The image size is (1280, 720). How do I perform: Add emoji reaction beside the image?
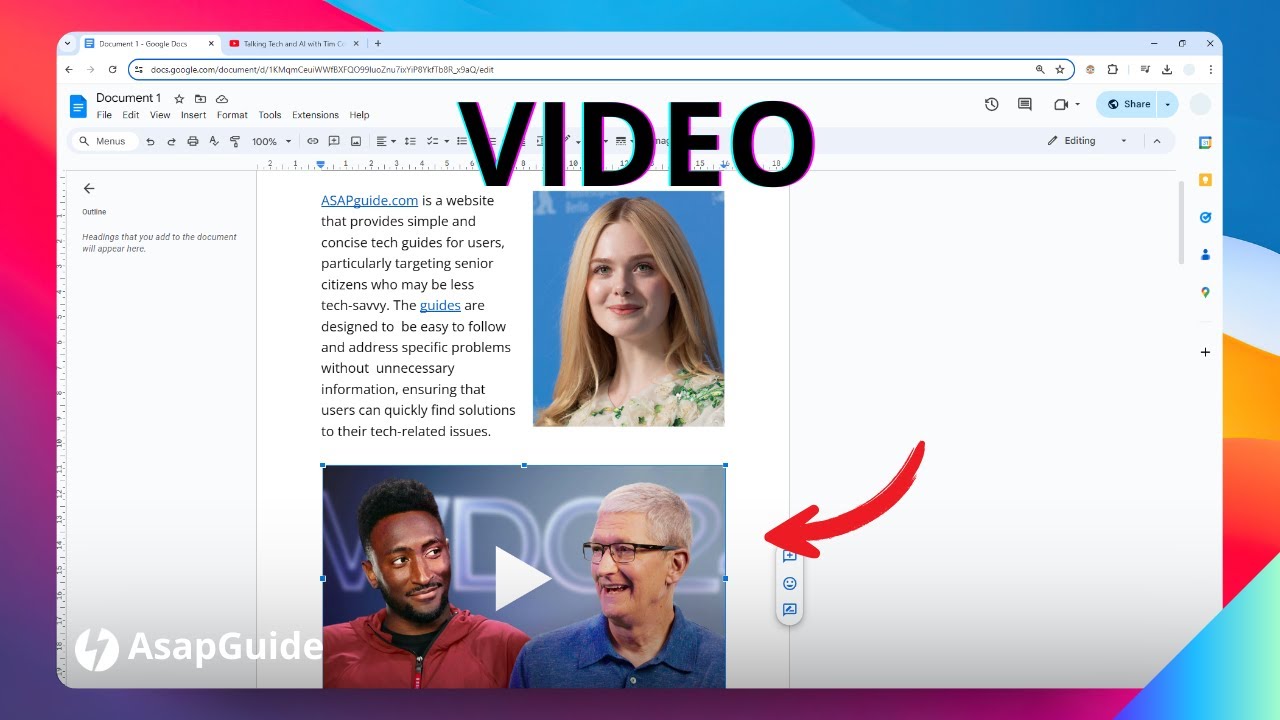click(x=789, y=583)
